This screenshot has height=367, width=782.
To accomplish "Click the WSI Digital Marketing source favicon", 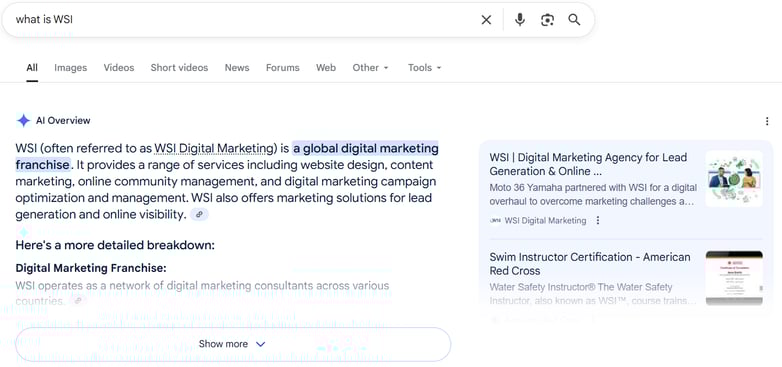I will [495, 220].
